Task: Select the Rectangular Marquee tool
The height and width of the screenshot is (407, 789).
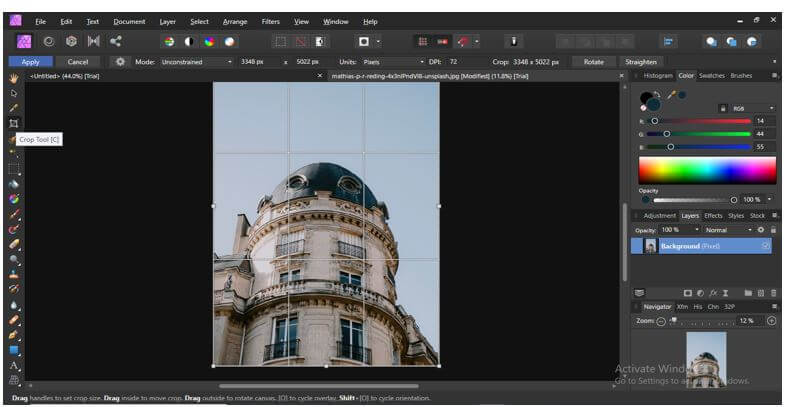Action: click(x=14, y=169)
